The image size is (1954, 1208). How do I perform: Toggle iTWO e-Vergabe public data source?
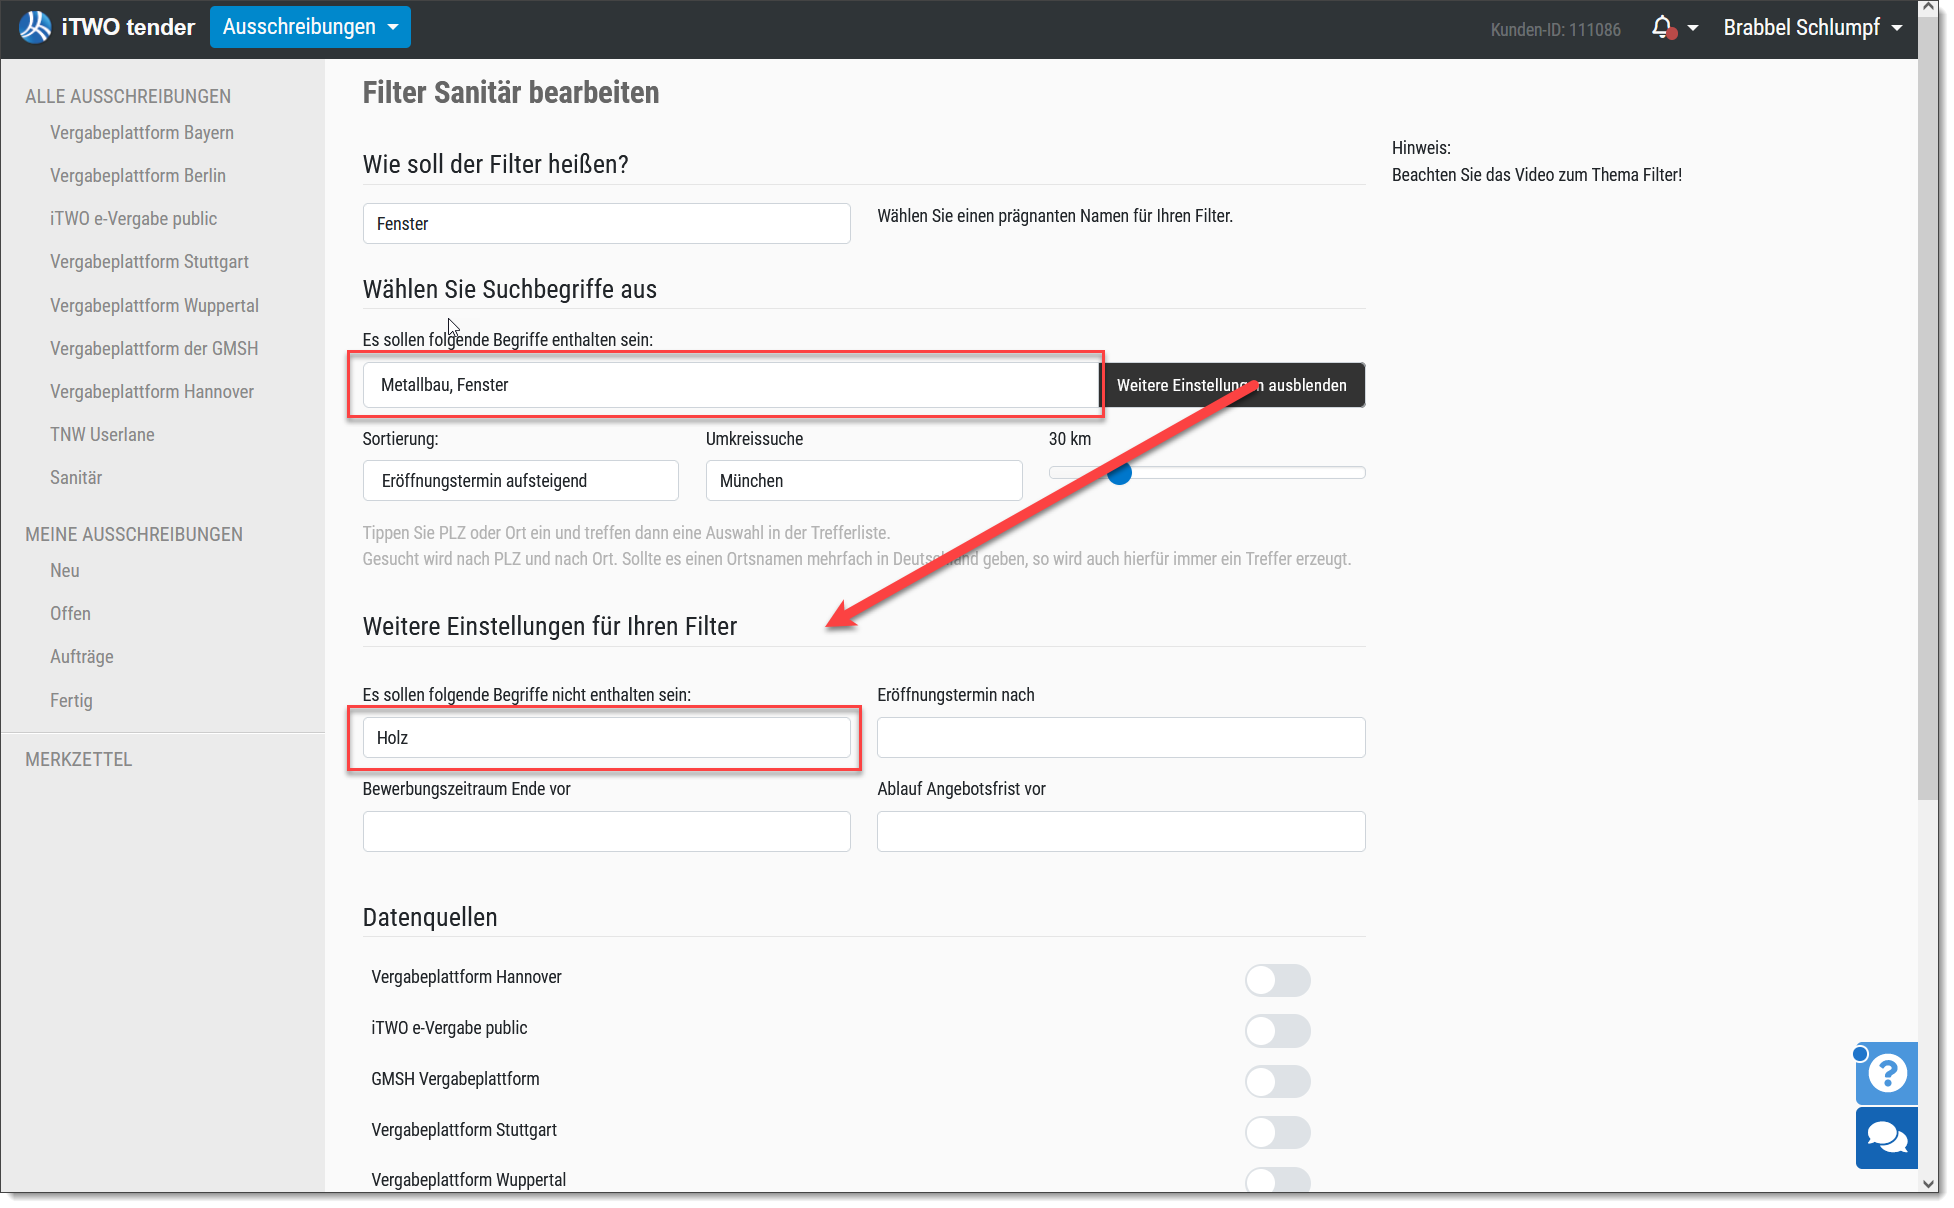1277,1031
